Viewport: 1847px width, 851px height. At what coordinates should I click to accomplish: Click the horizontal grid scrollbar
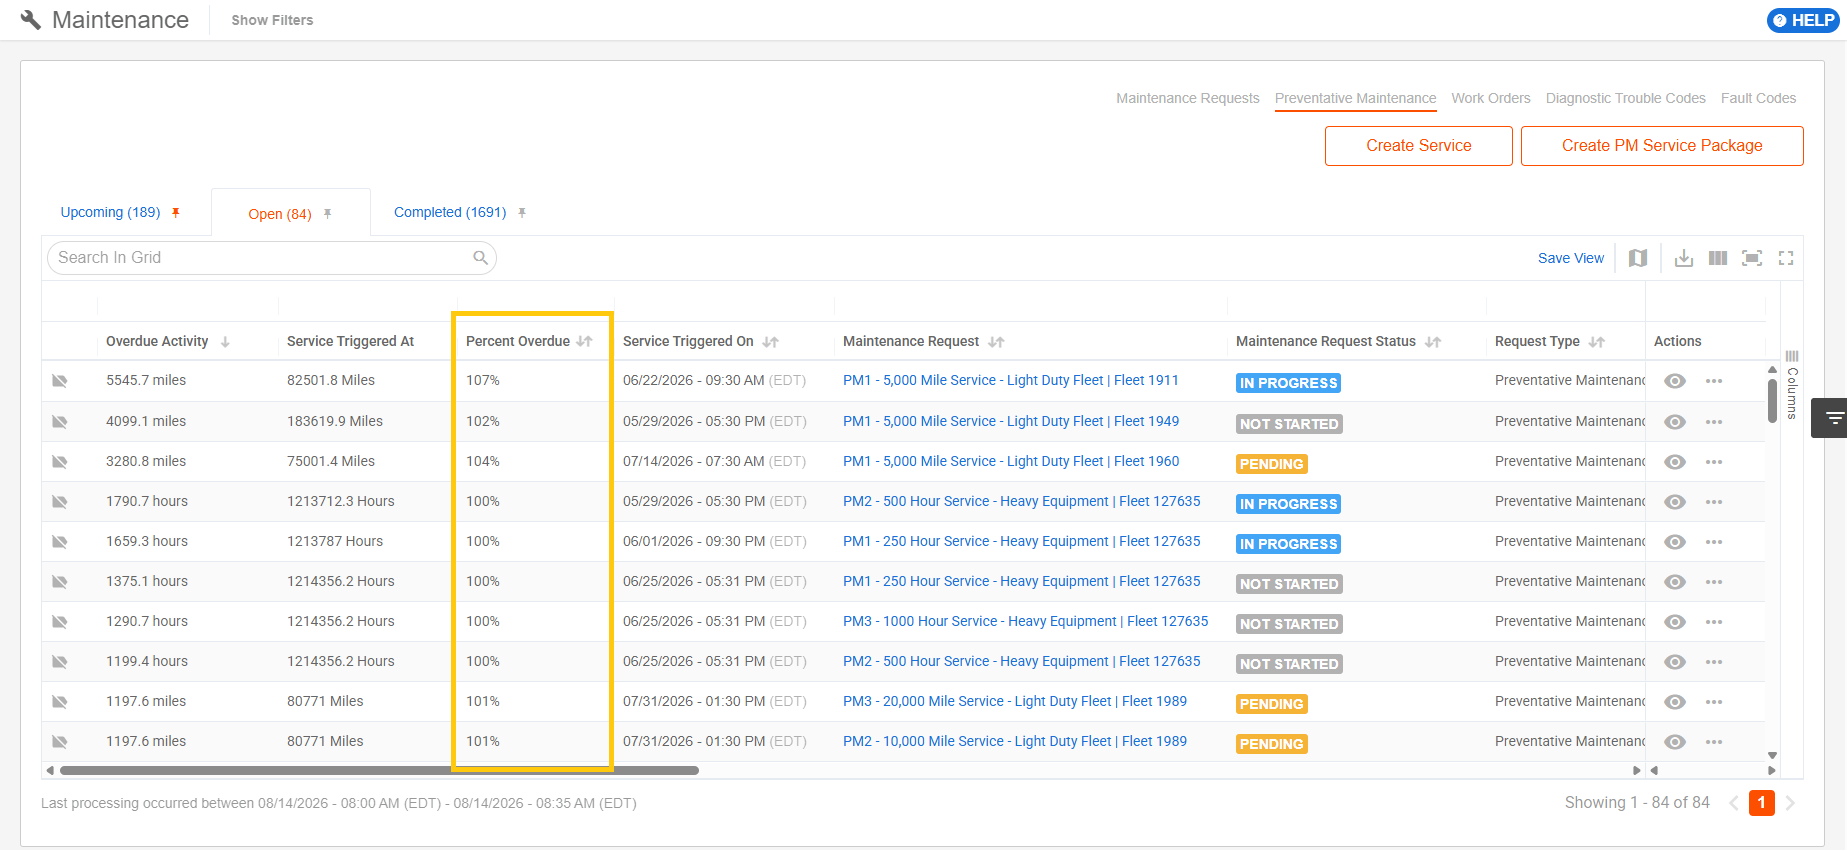point(380,770)
